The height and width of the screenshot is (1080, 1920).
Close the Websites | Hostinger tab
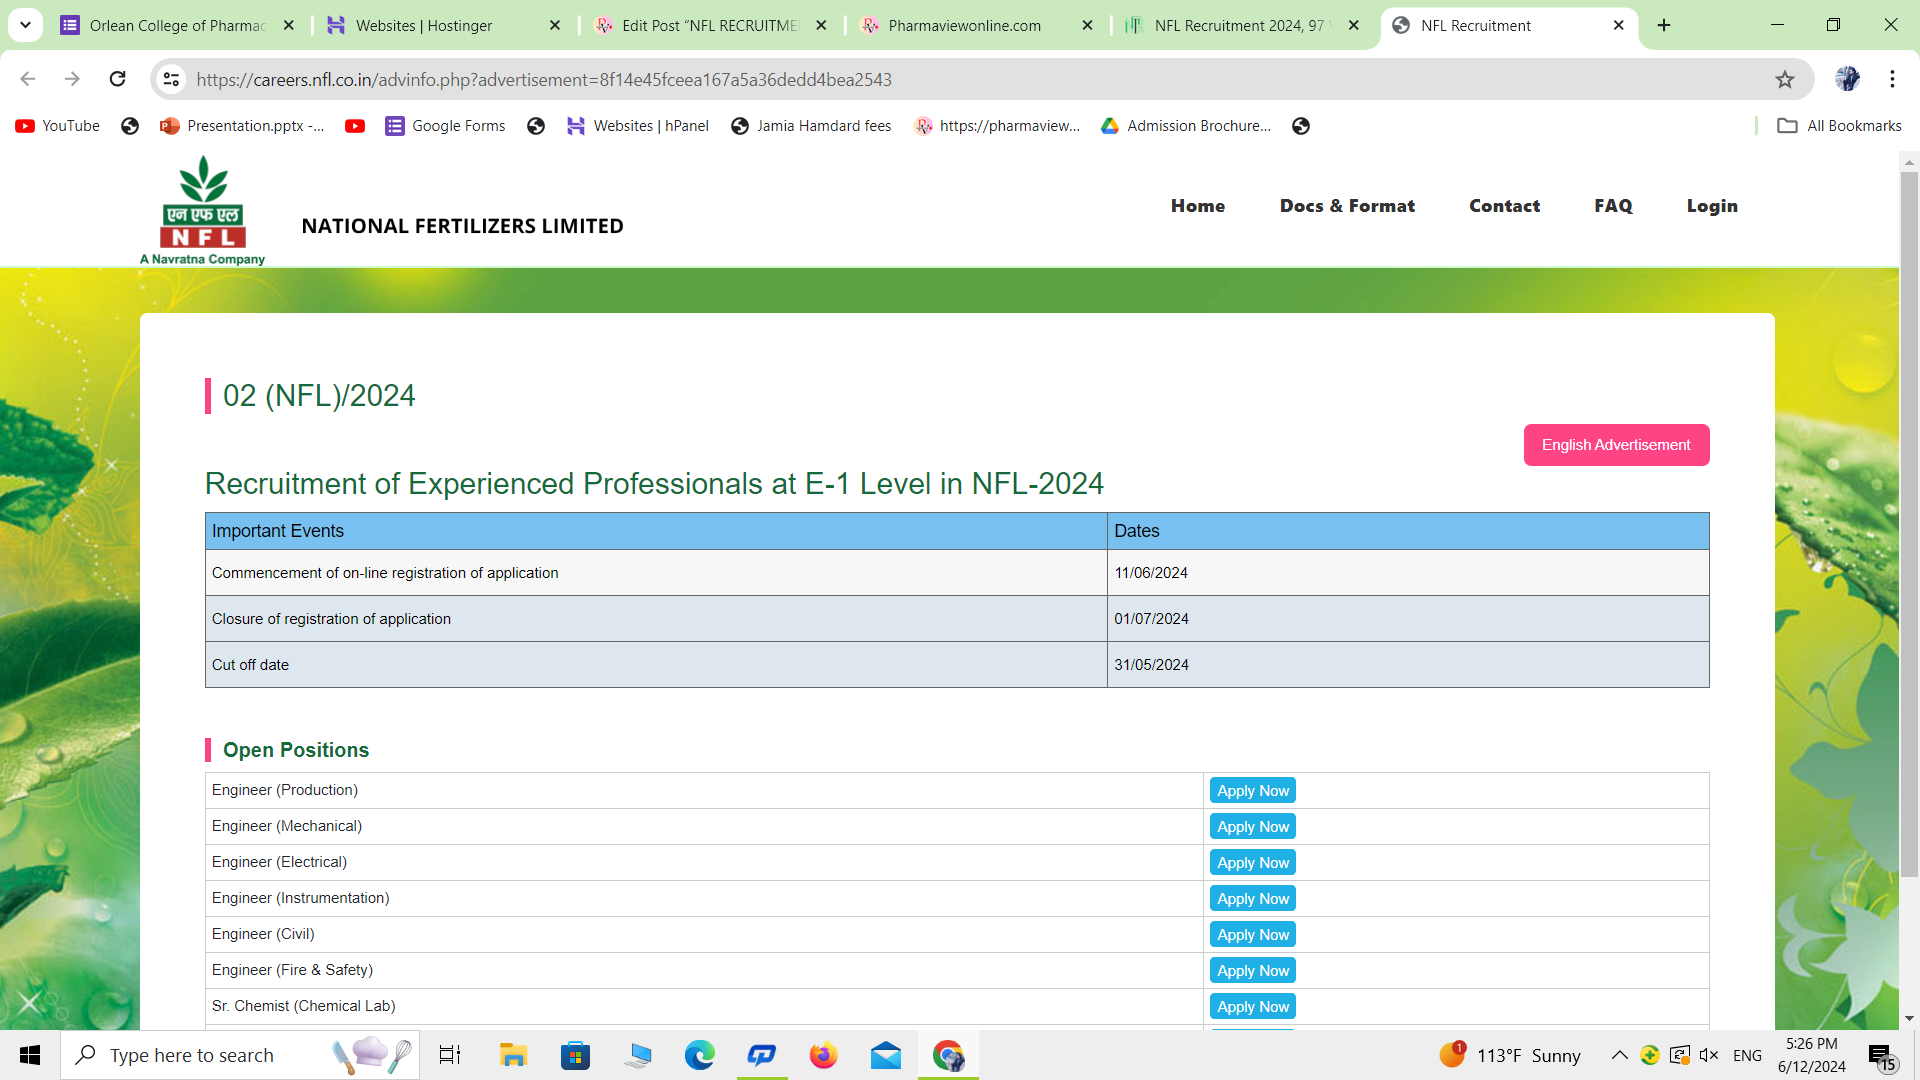(555, 25)
